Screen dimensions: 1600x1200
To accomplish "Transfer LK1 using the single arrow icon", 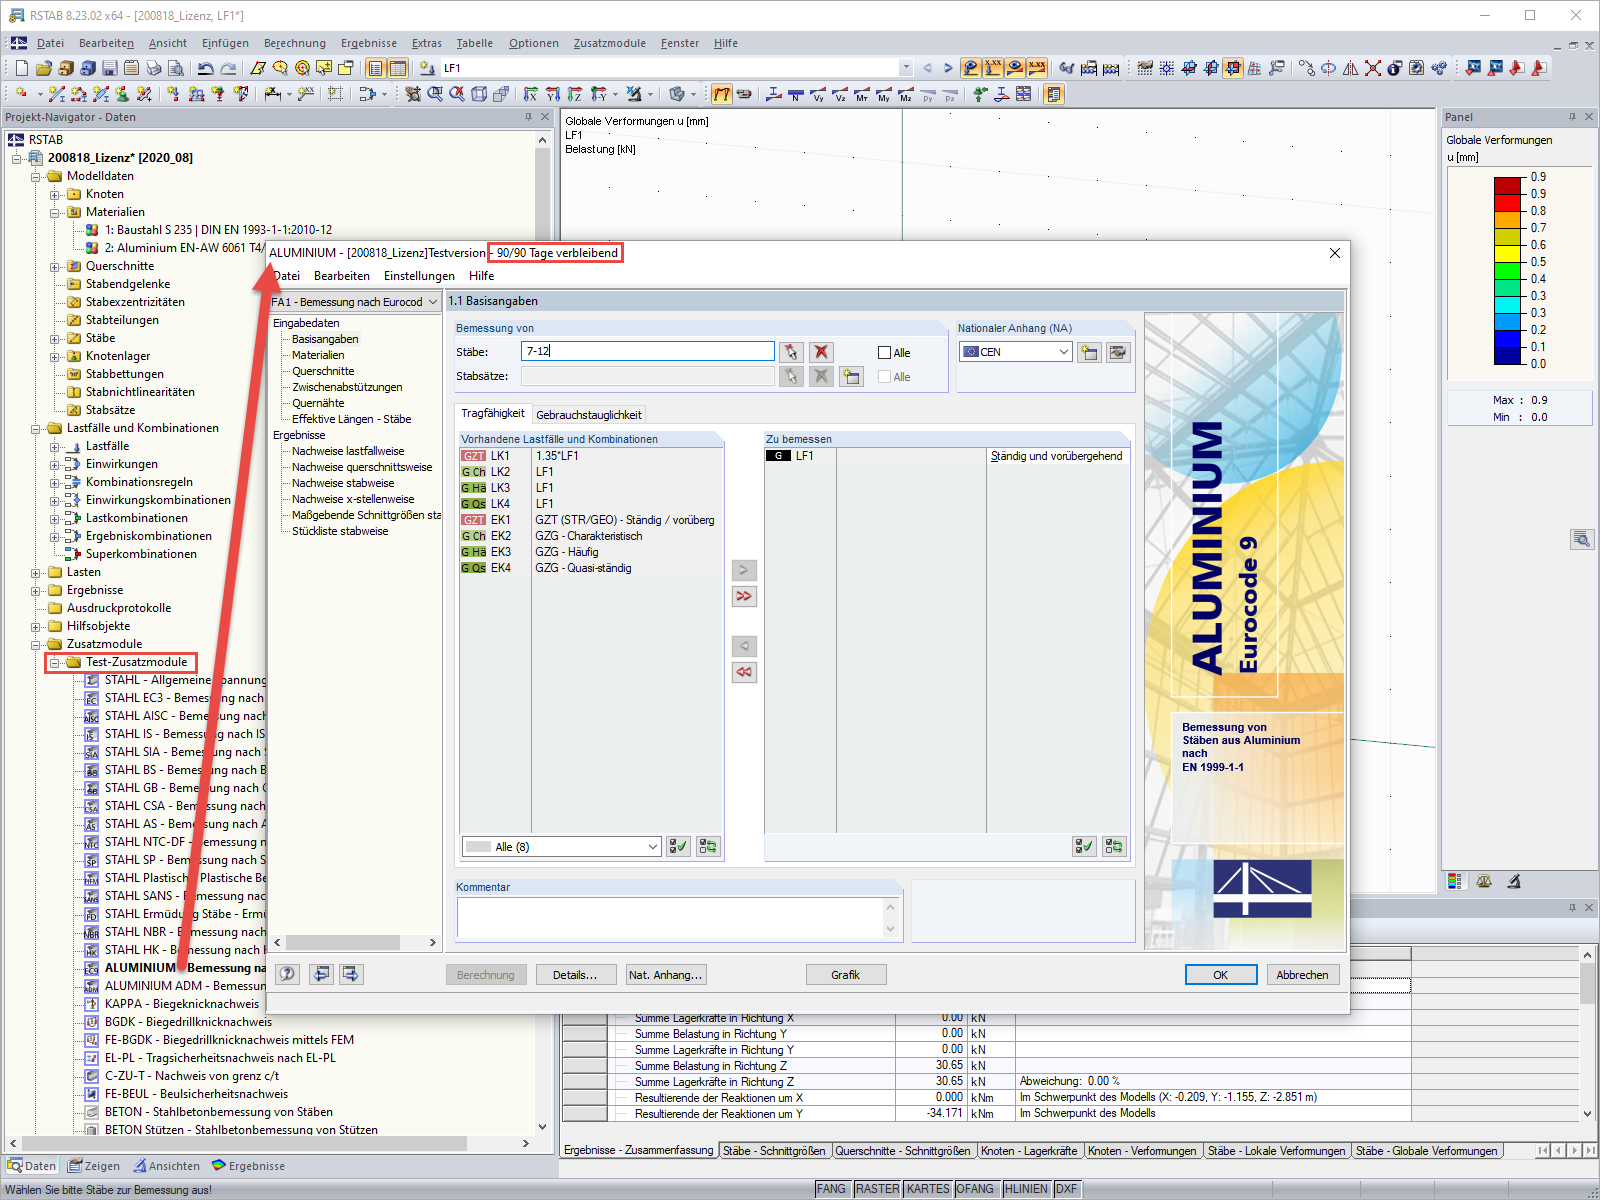I will [x=743, y=569].
